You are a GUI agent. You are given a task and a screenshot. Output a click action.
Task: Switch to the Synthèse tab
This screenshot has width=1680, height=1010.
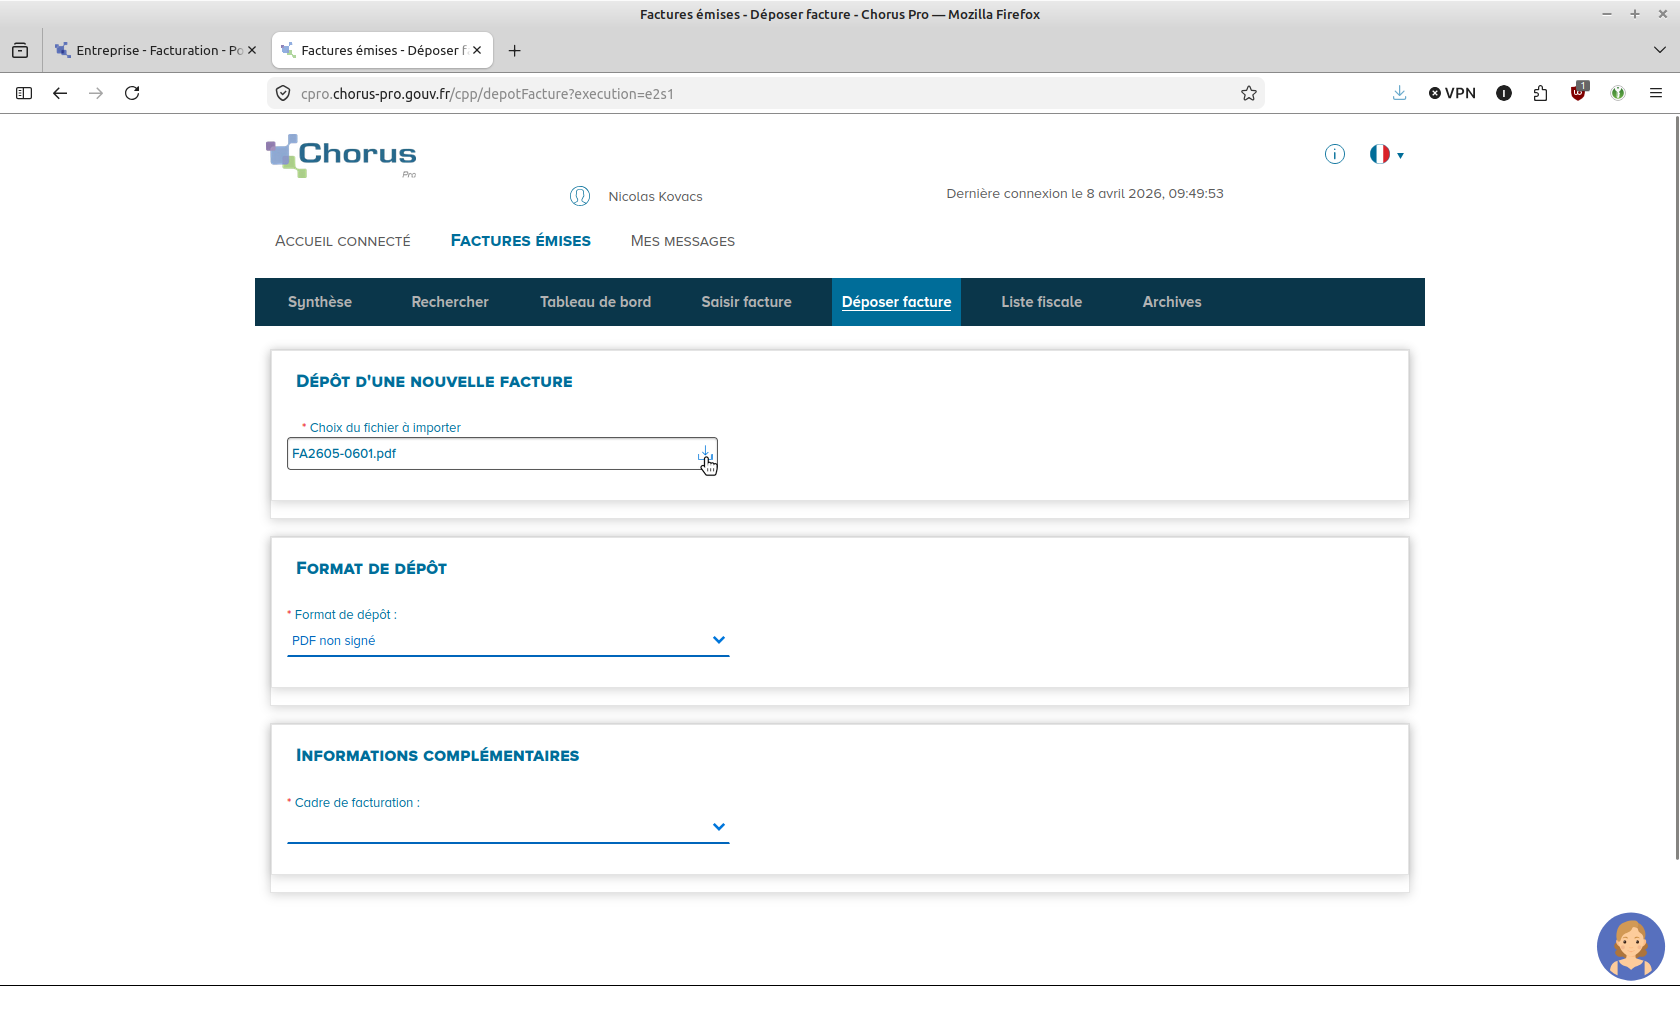point(320,302)
